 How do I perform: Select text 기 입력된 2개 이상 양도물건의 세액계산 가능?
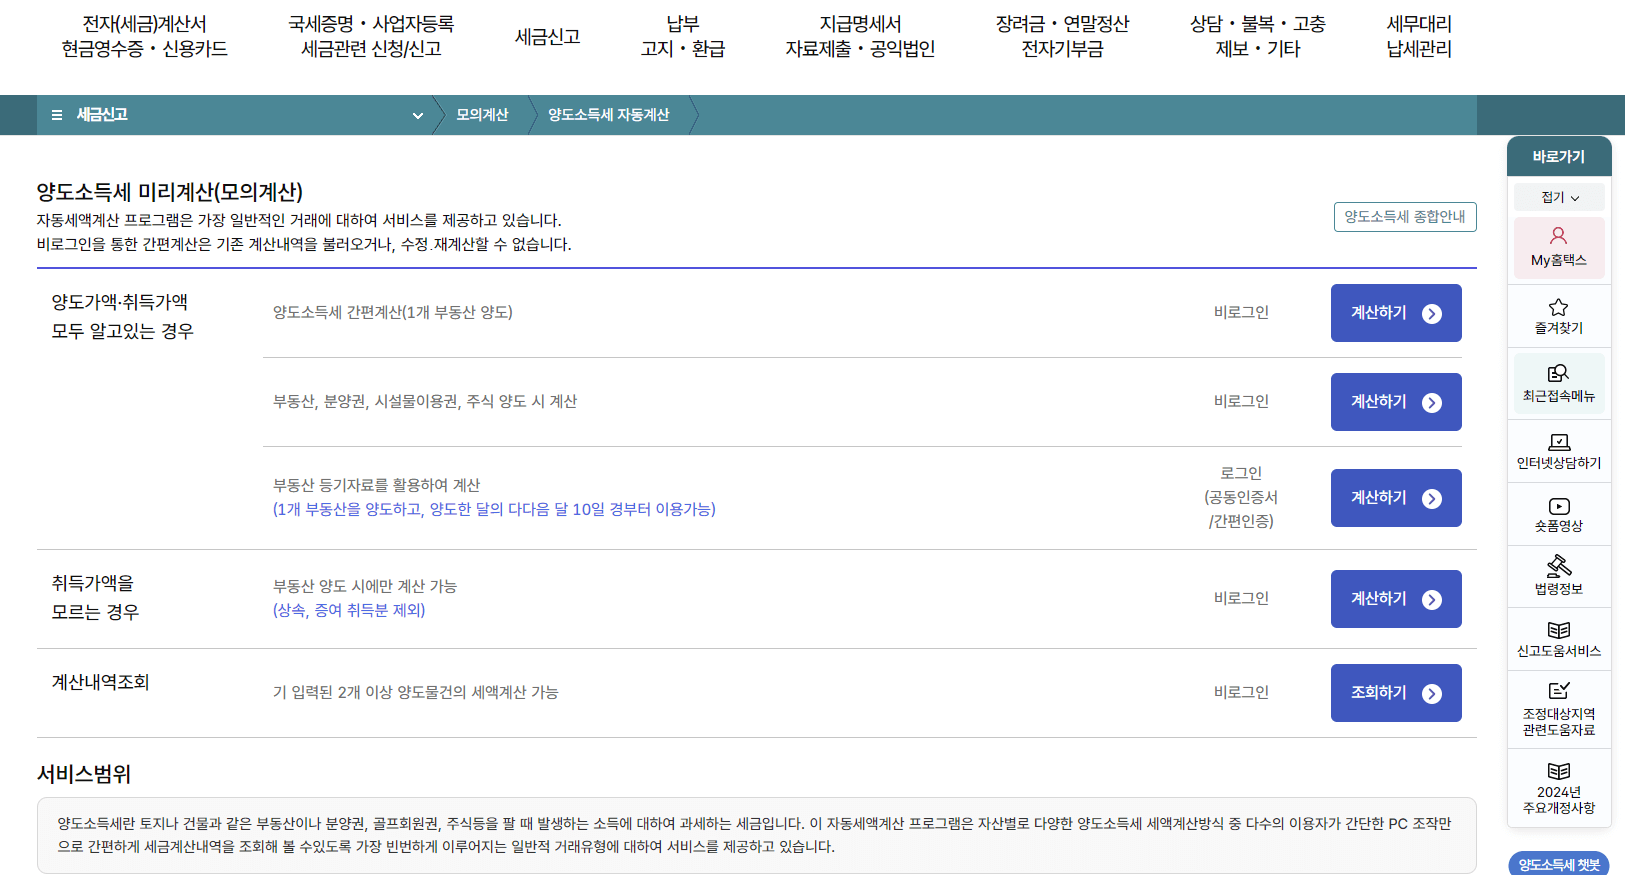coord(416,692)
